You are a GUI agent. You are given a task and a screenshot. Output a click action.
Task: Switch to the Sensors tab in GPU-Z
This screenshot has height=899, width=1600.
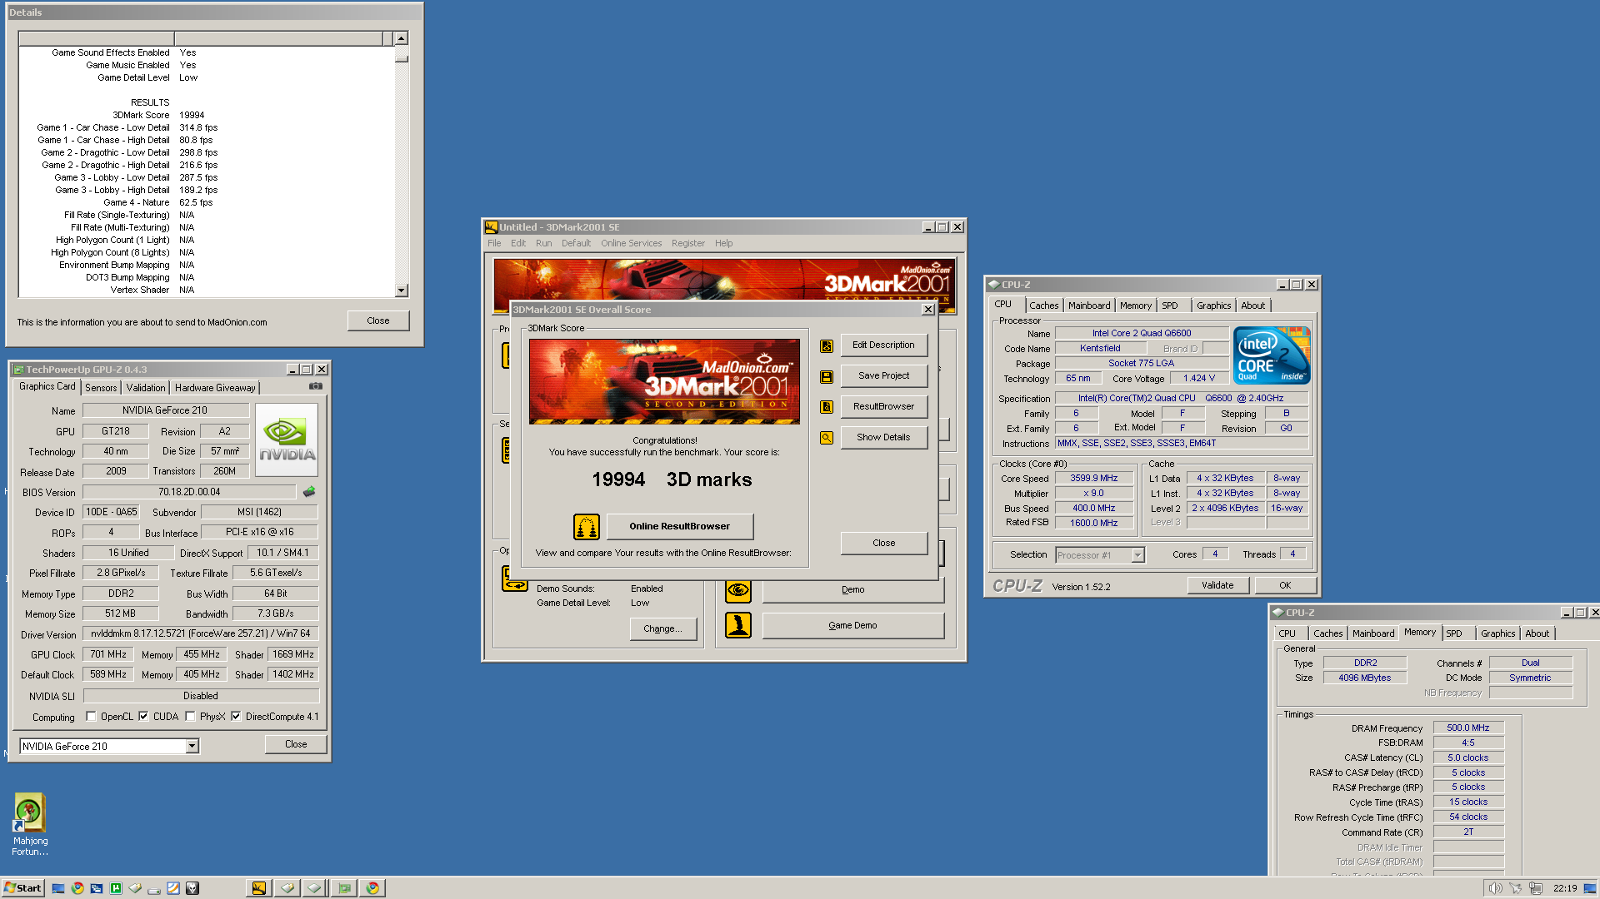[x=101, y=388]
